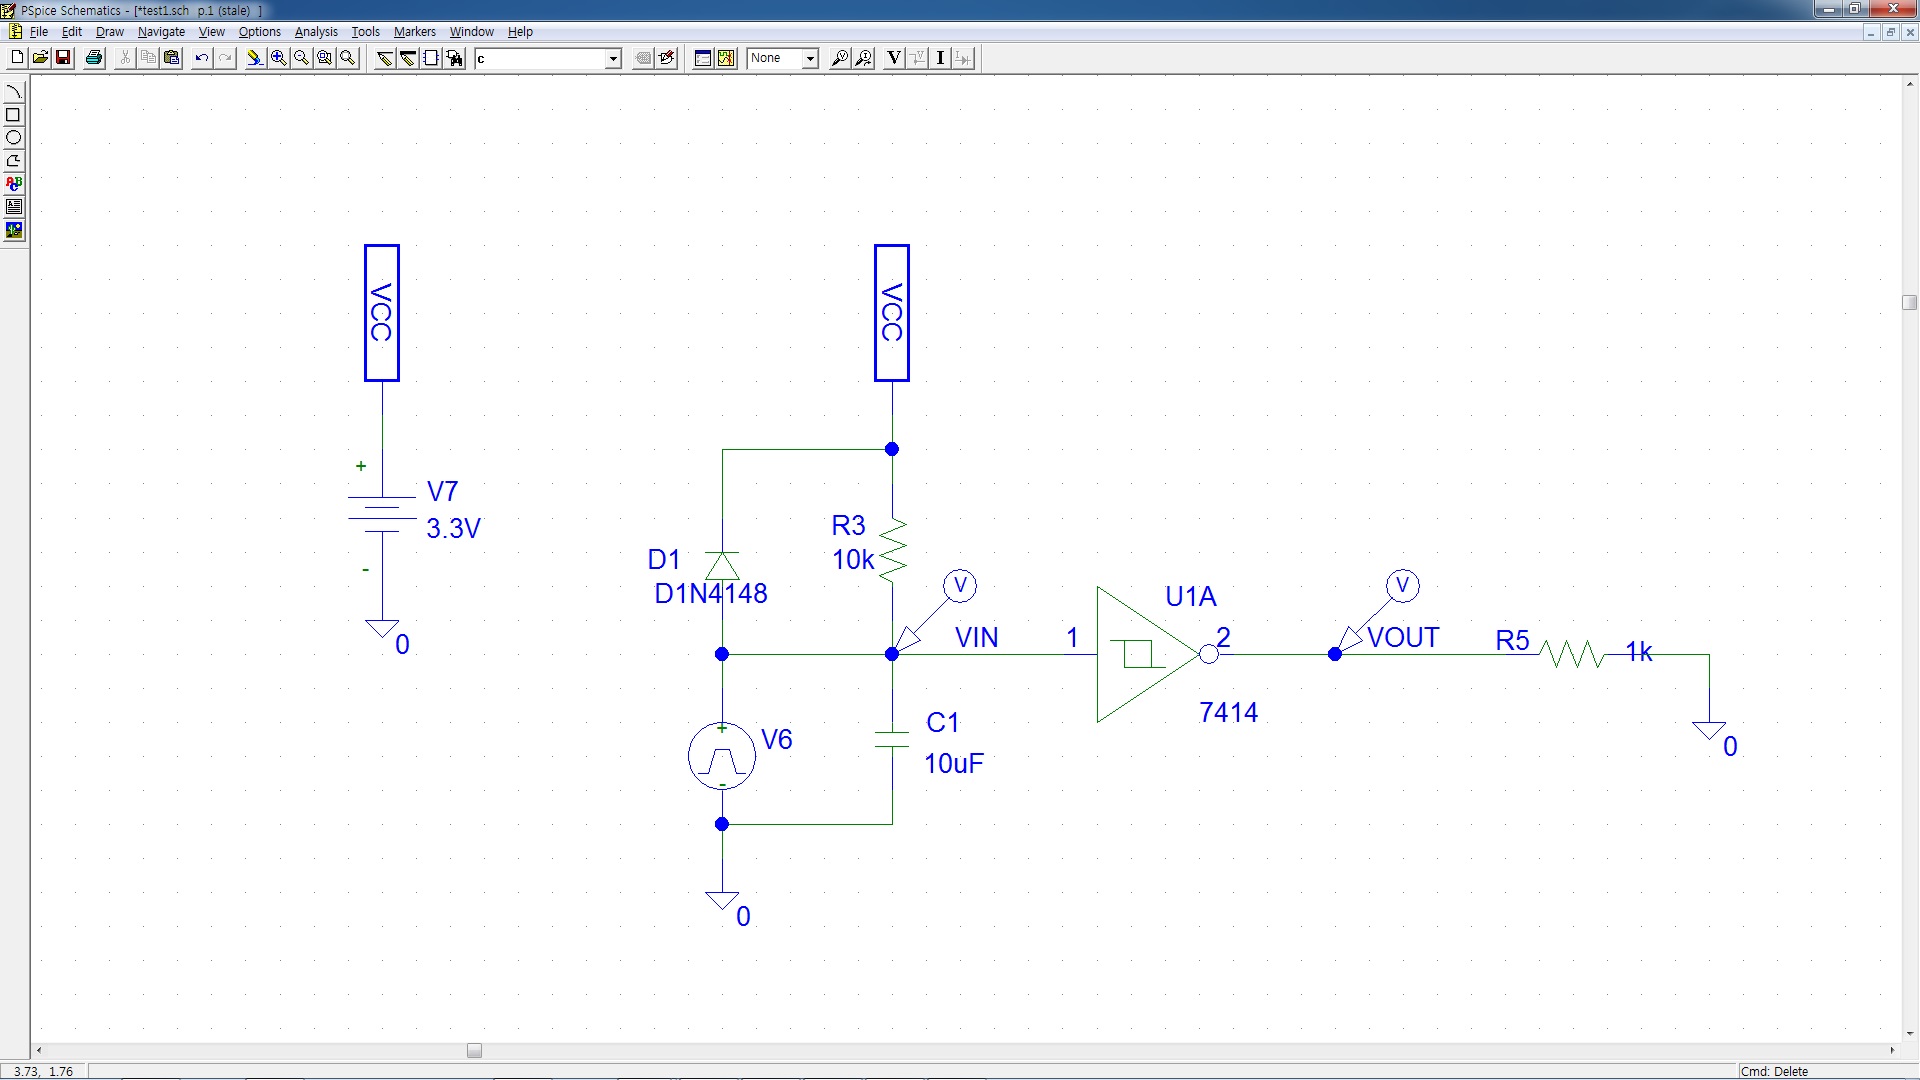Toggle bias current display I button
Screen dimensions: 1920x1080
(x=940, y=58)
